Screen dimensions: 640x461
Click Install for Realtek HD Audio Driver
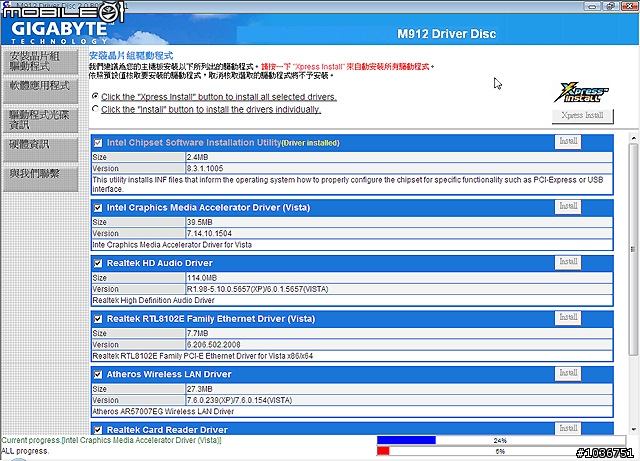(568, 262)
